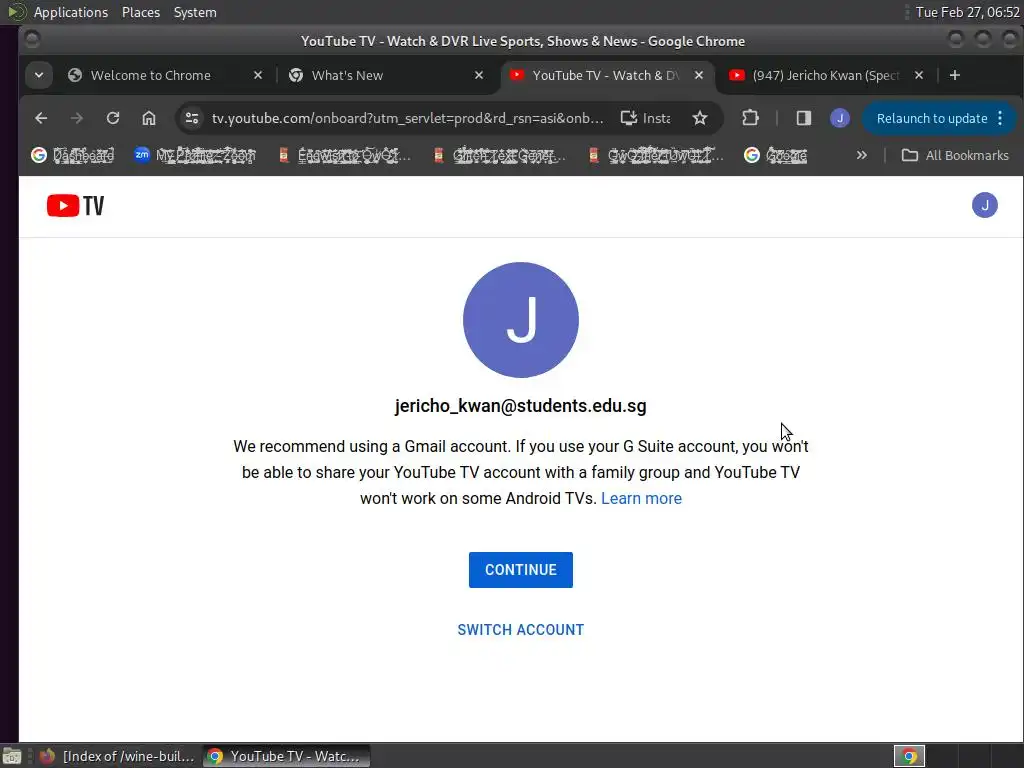The width and height of the screenshot is (1024, 768).
Task: Toggle the Chrome side panel
Action: [803, 118]
